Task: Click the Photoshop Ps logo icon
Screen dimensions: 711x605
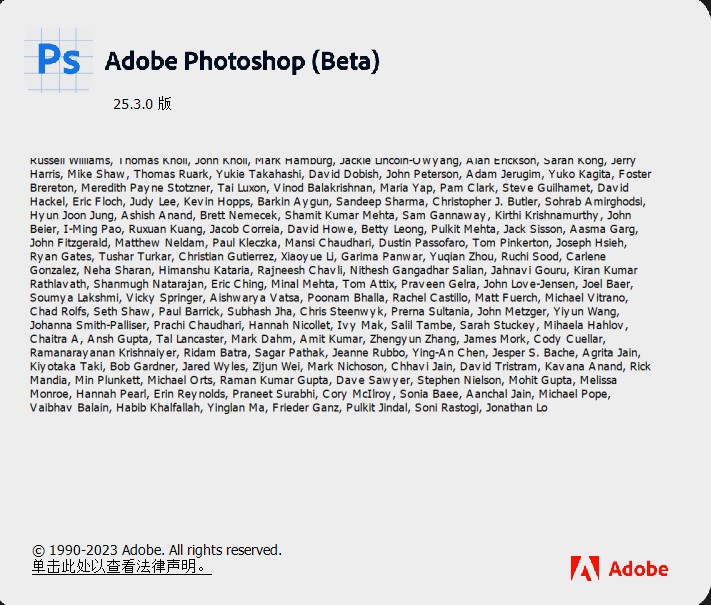Action: (x=58, y=61)
